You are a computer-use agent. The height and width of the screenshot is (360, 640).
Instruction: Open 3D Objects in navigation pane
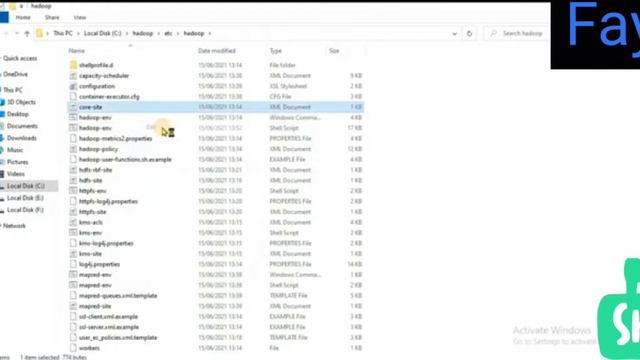pos(21,102)
